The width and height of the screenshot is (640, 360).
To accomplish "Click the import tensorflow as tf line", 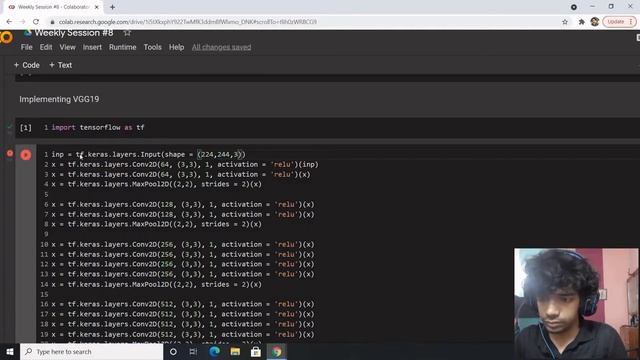I will click(98, 127).
